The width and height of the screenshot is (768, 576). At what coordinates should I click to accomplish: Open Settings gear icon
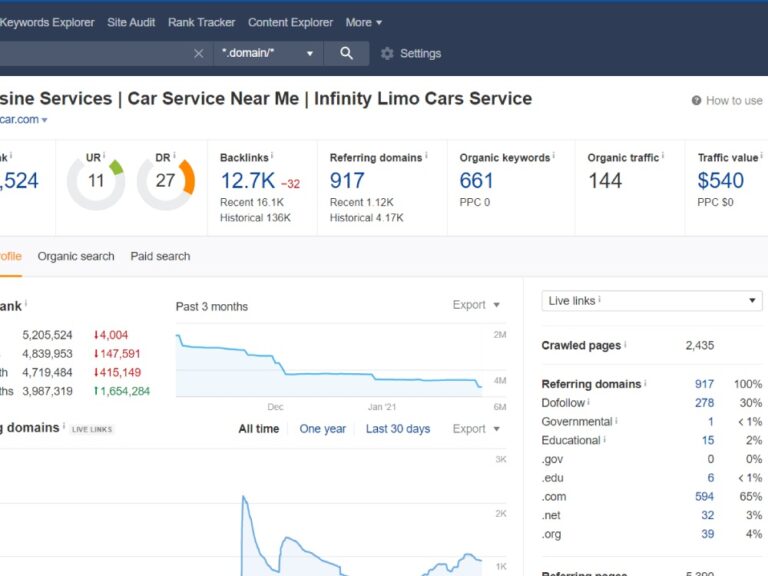point(387,53)
